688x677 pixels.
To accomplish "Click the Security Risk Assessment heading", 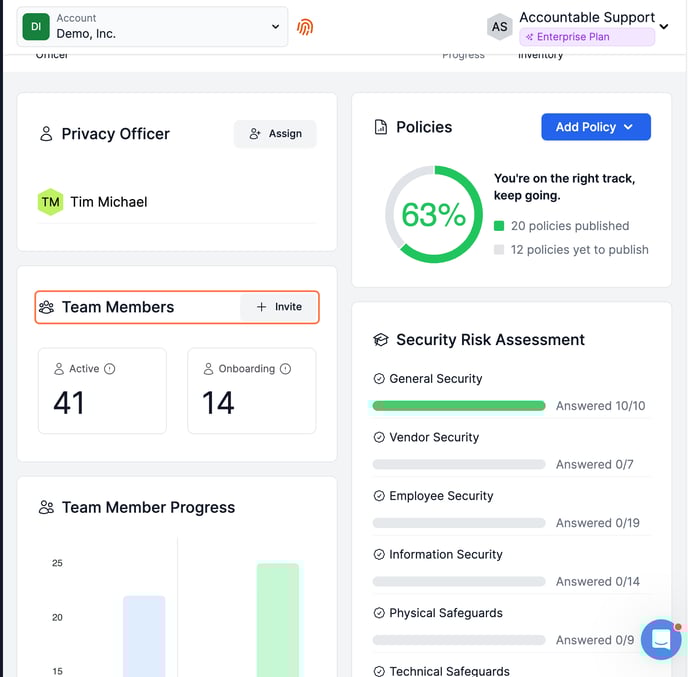I will point(490,340).
